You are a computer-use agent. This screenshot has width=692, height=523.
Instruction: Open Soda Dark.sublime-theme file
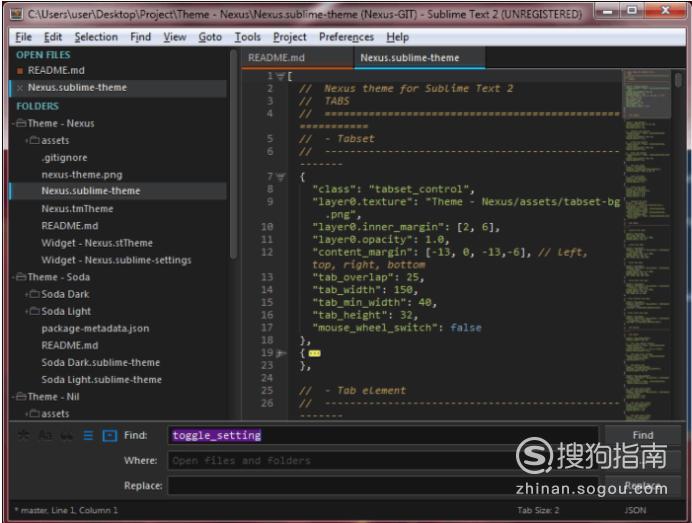tap(101, 363)
